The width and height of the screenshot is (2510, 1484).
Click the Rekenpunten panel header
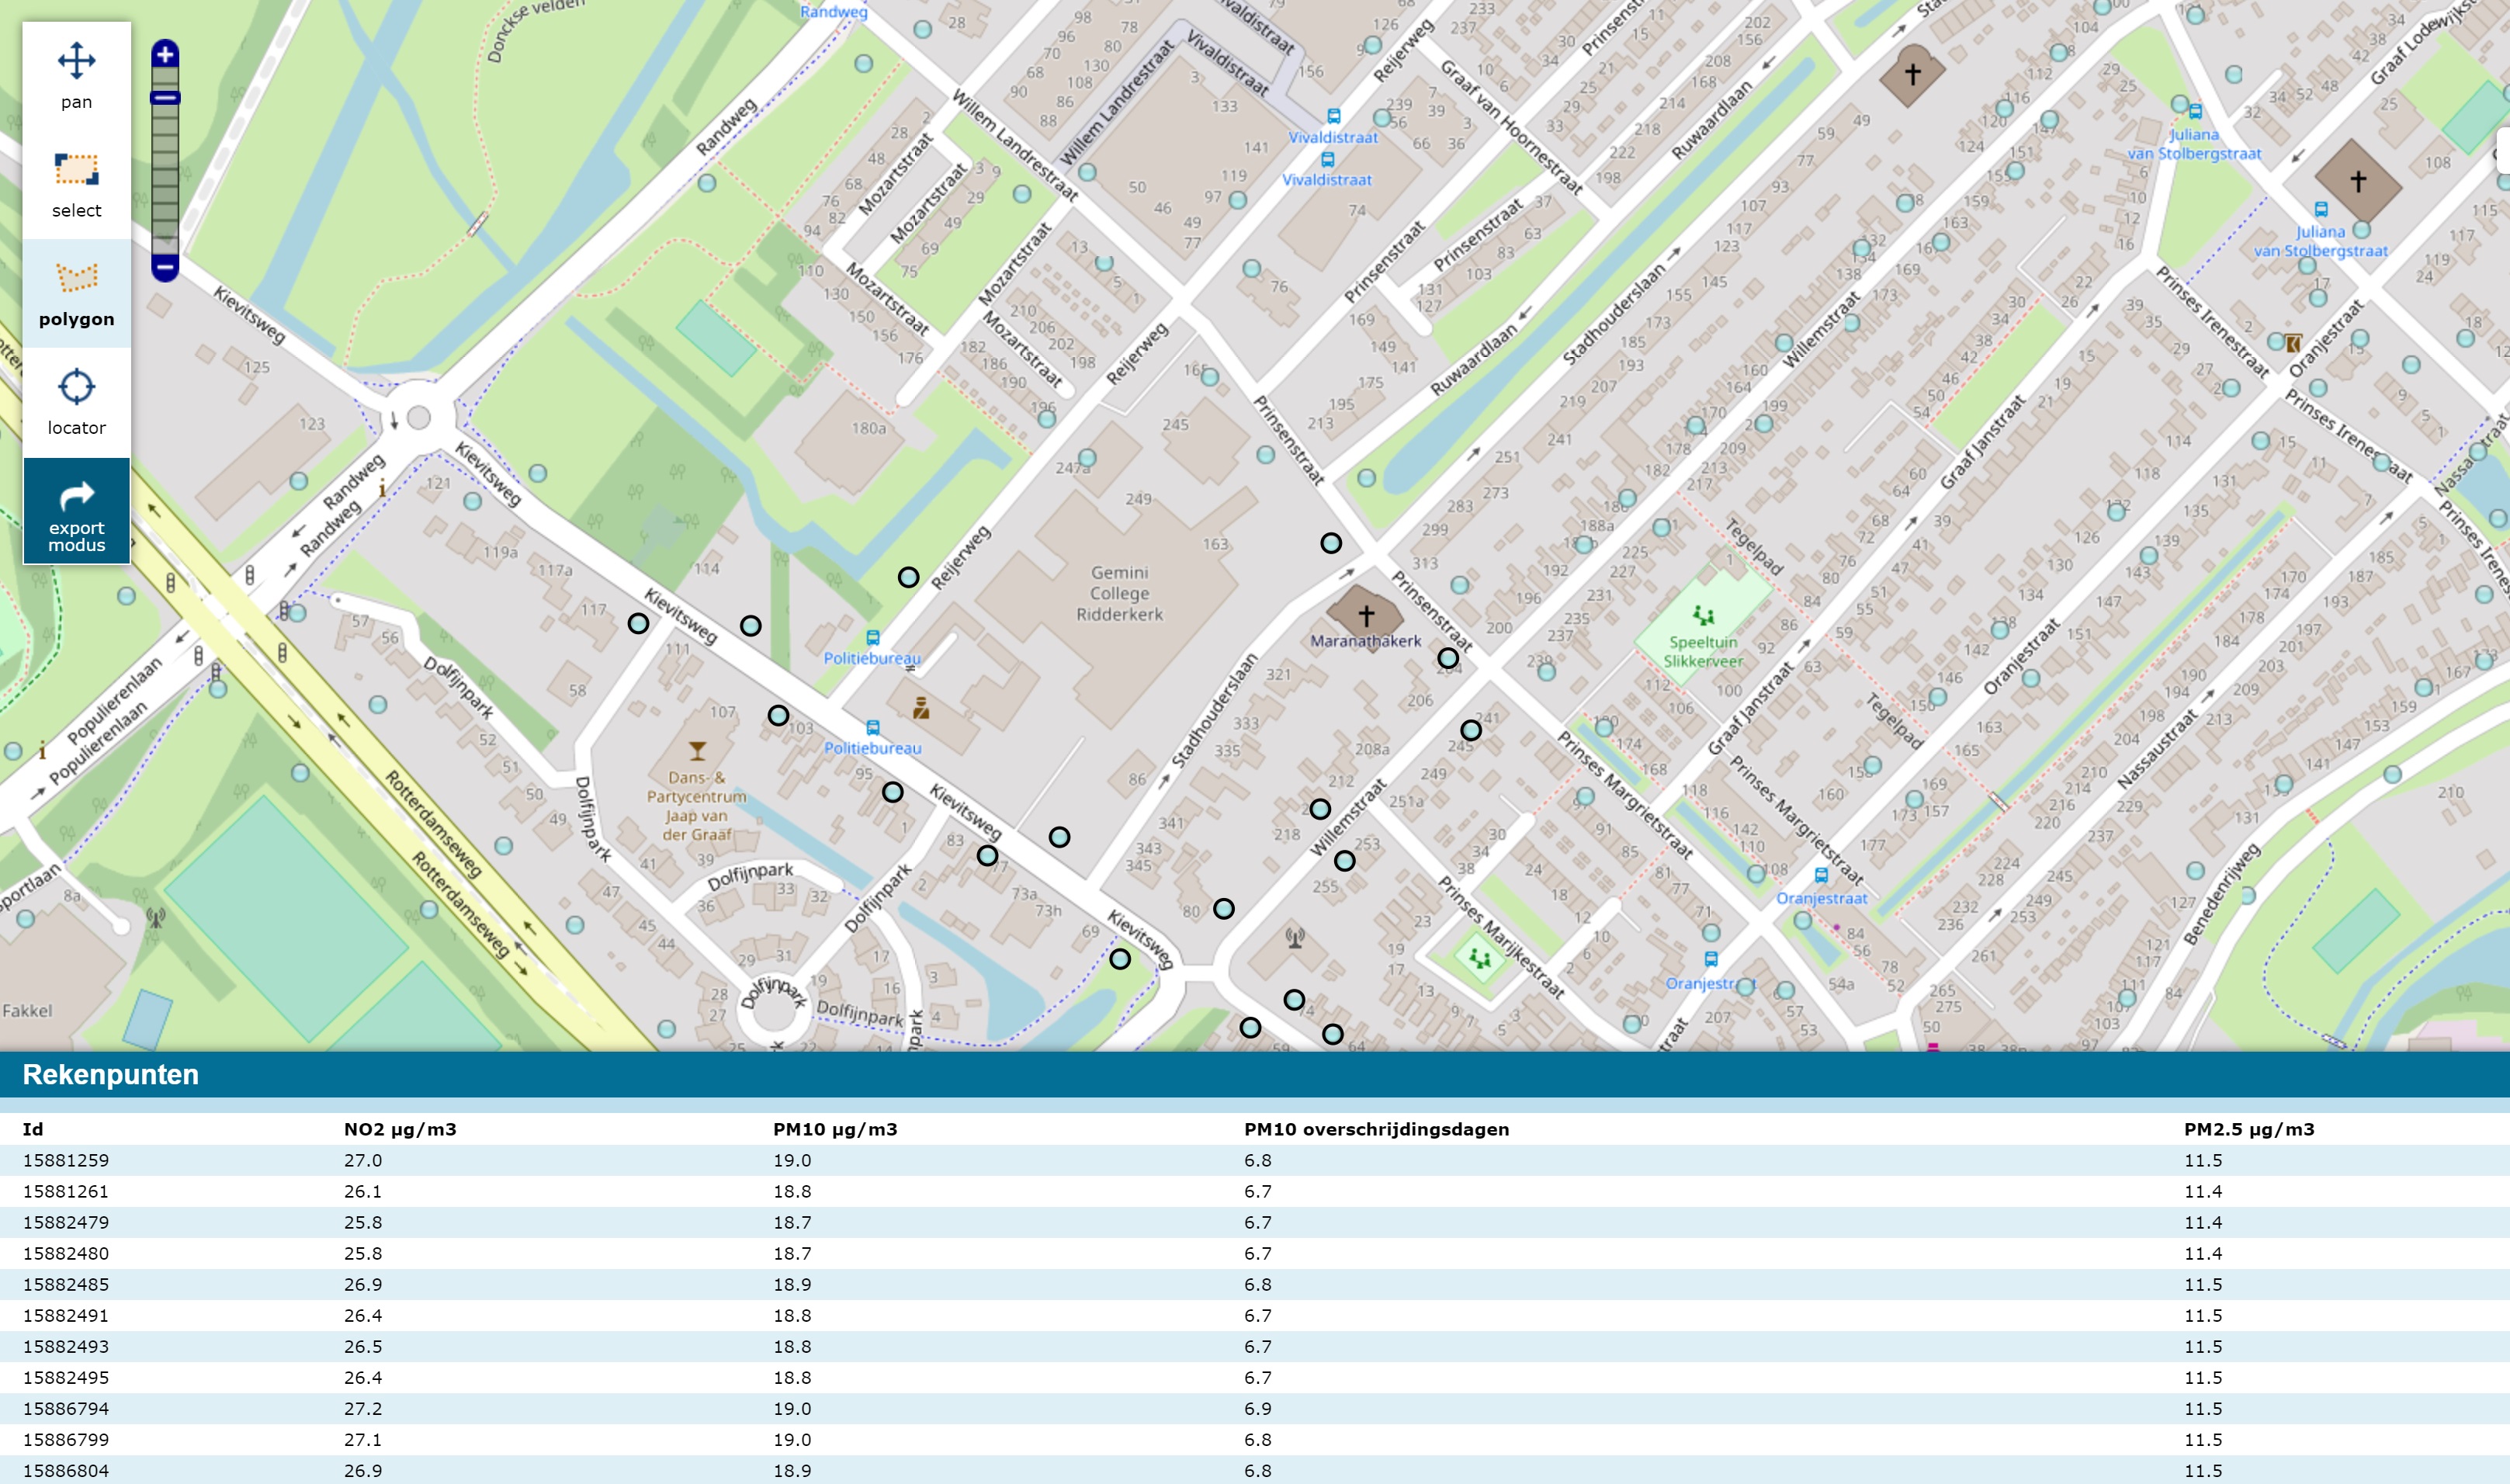110,1074
